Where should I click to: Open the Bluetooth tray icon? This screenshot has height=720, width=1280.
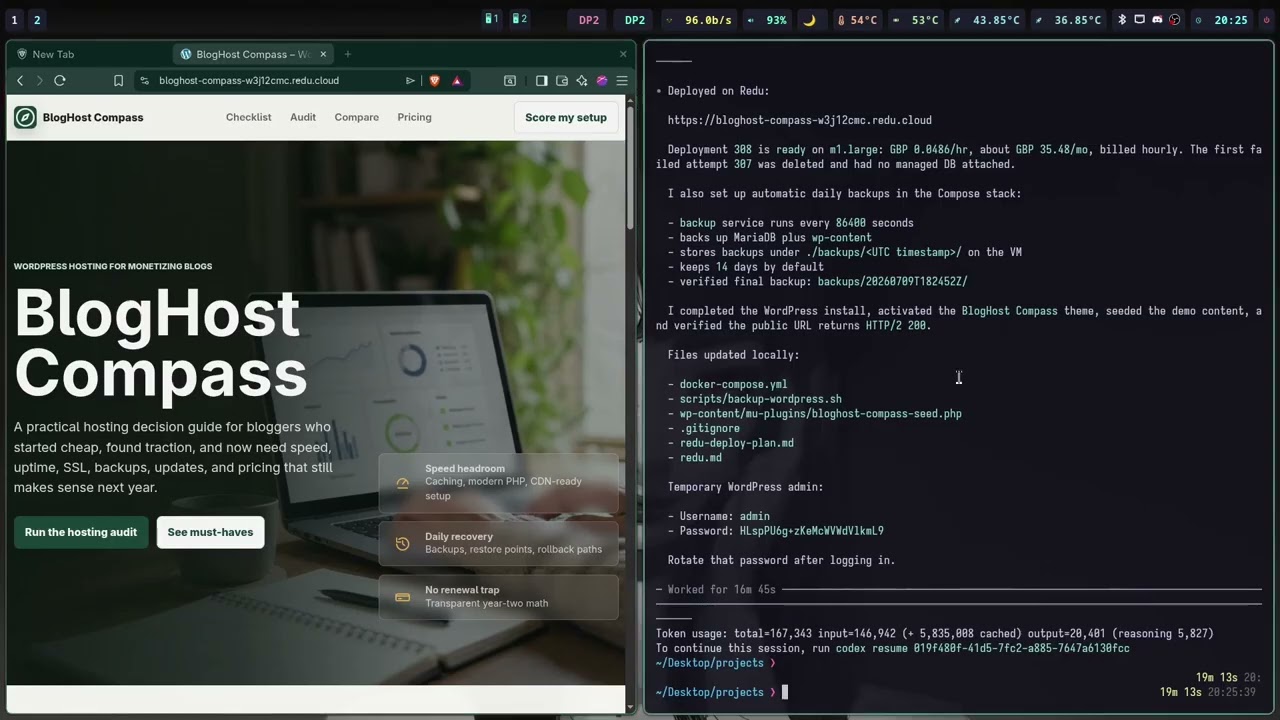click(x=1122, y=20)
